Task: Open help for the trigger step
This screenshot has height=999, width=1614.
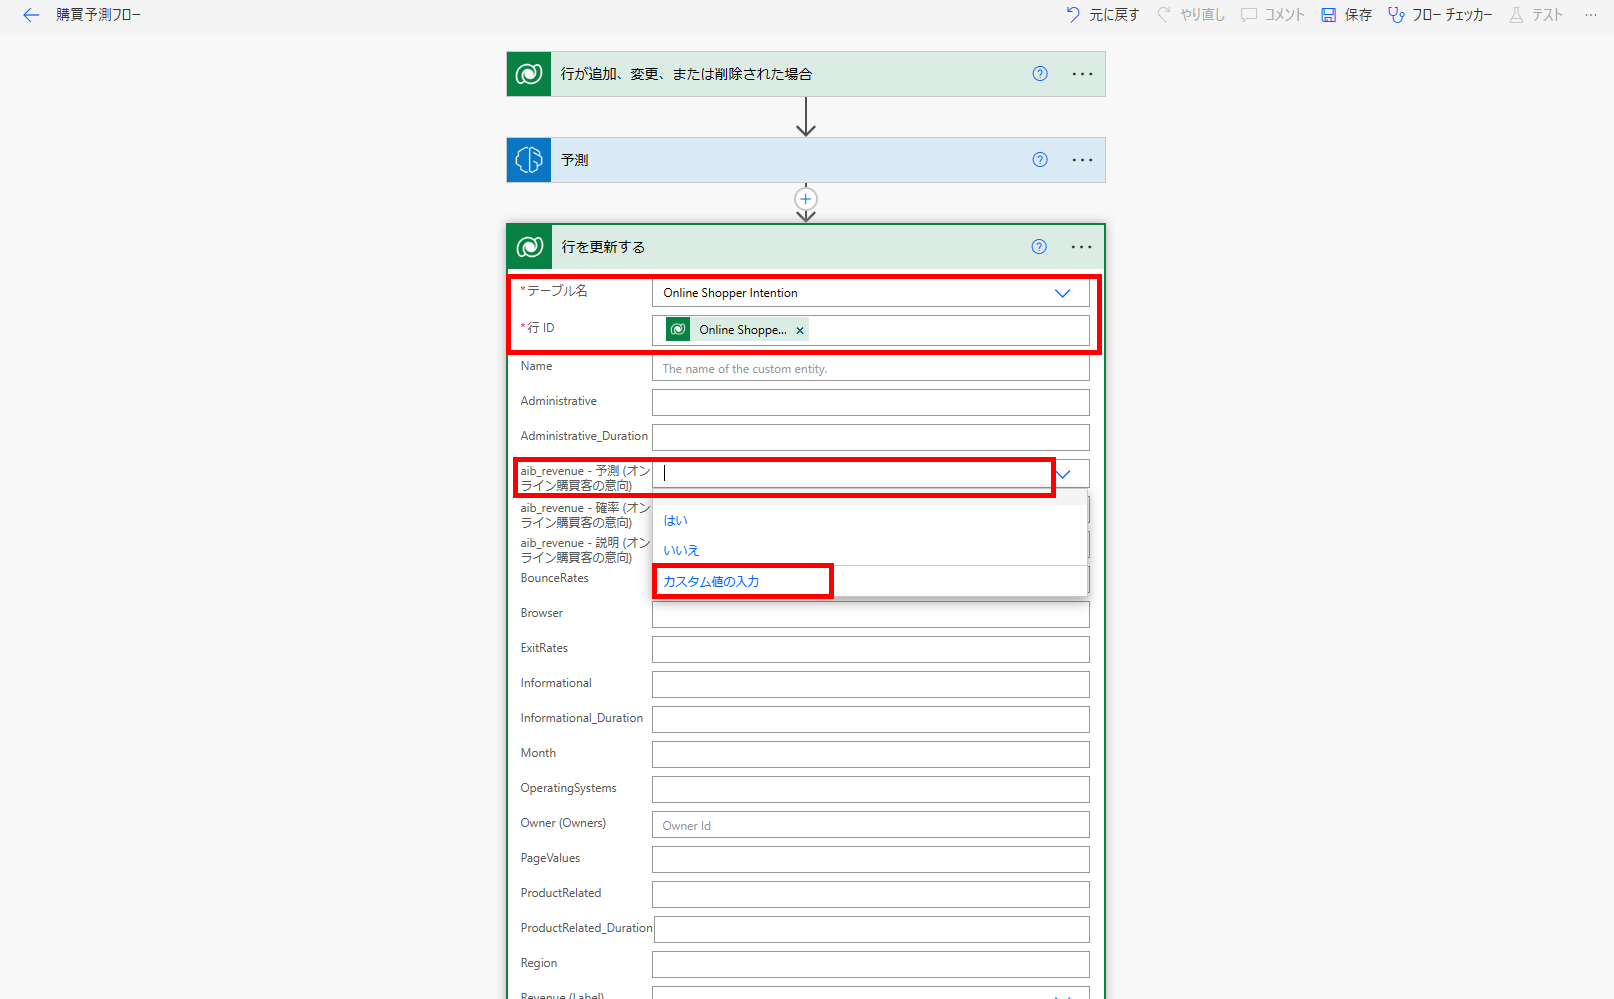Action: pyautogui.click(x=1040, y=74)
